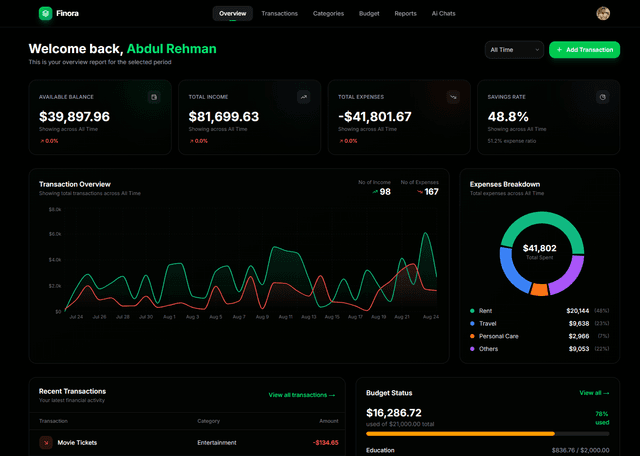This screenshot has height=456, width=640.
Task: Open the AI Chats tab
Action: [443, 13]
